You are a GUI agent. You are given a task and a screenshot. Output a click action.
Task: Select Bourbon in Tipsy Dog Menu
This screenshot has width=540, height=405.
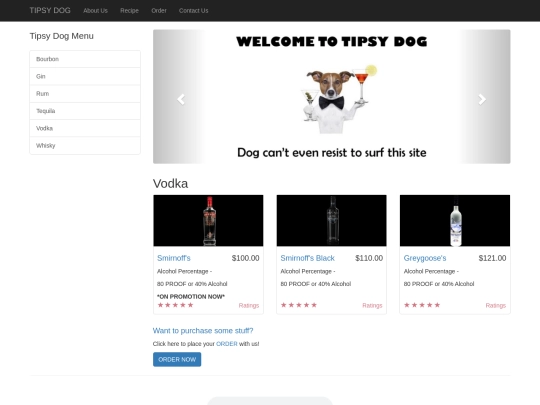tap(85, 59)
